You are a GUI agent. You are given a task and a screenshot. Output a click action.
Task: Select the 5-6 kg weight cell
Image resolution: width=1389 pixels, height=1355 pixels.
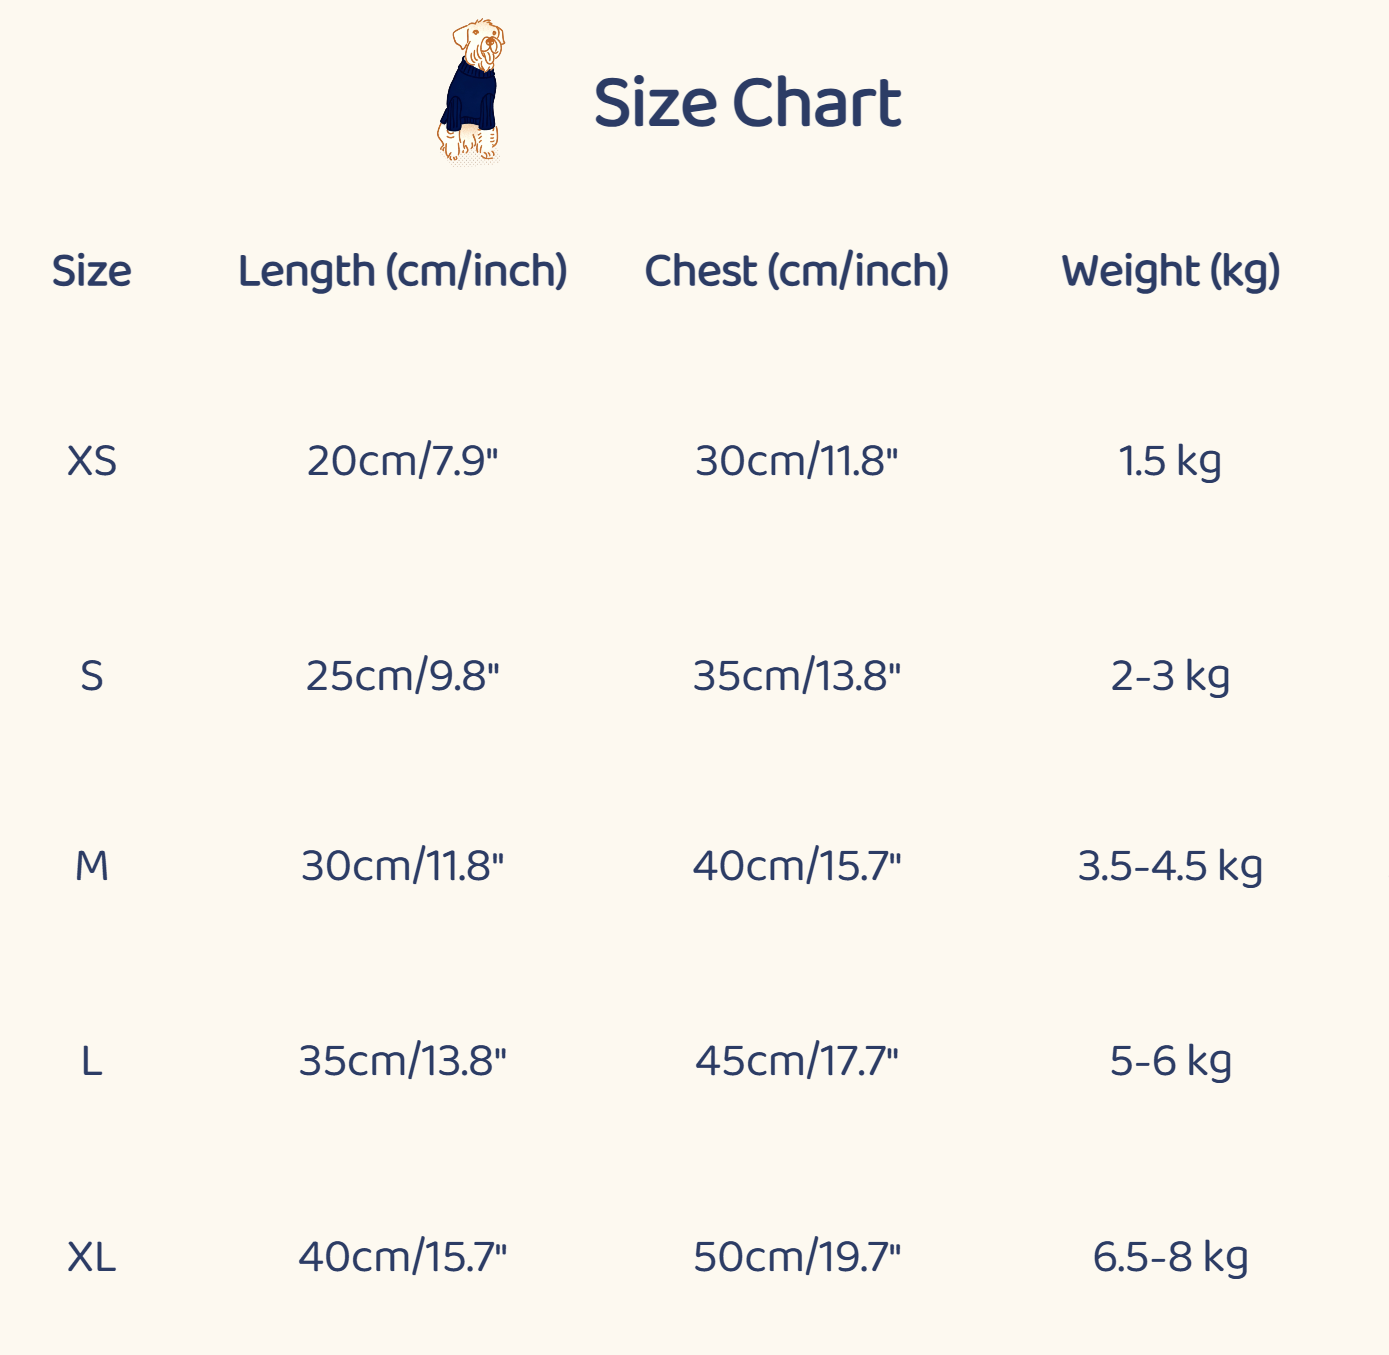tap(1170, 1061)
